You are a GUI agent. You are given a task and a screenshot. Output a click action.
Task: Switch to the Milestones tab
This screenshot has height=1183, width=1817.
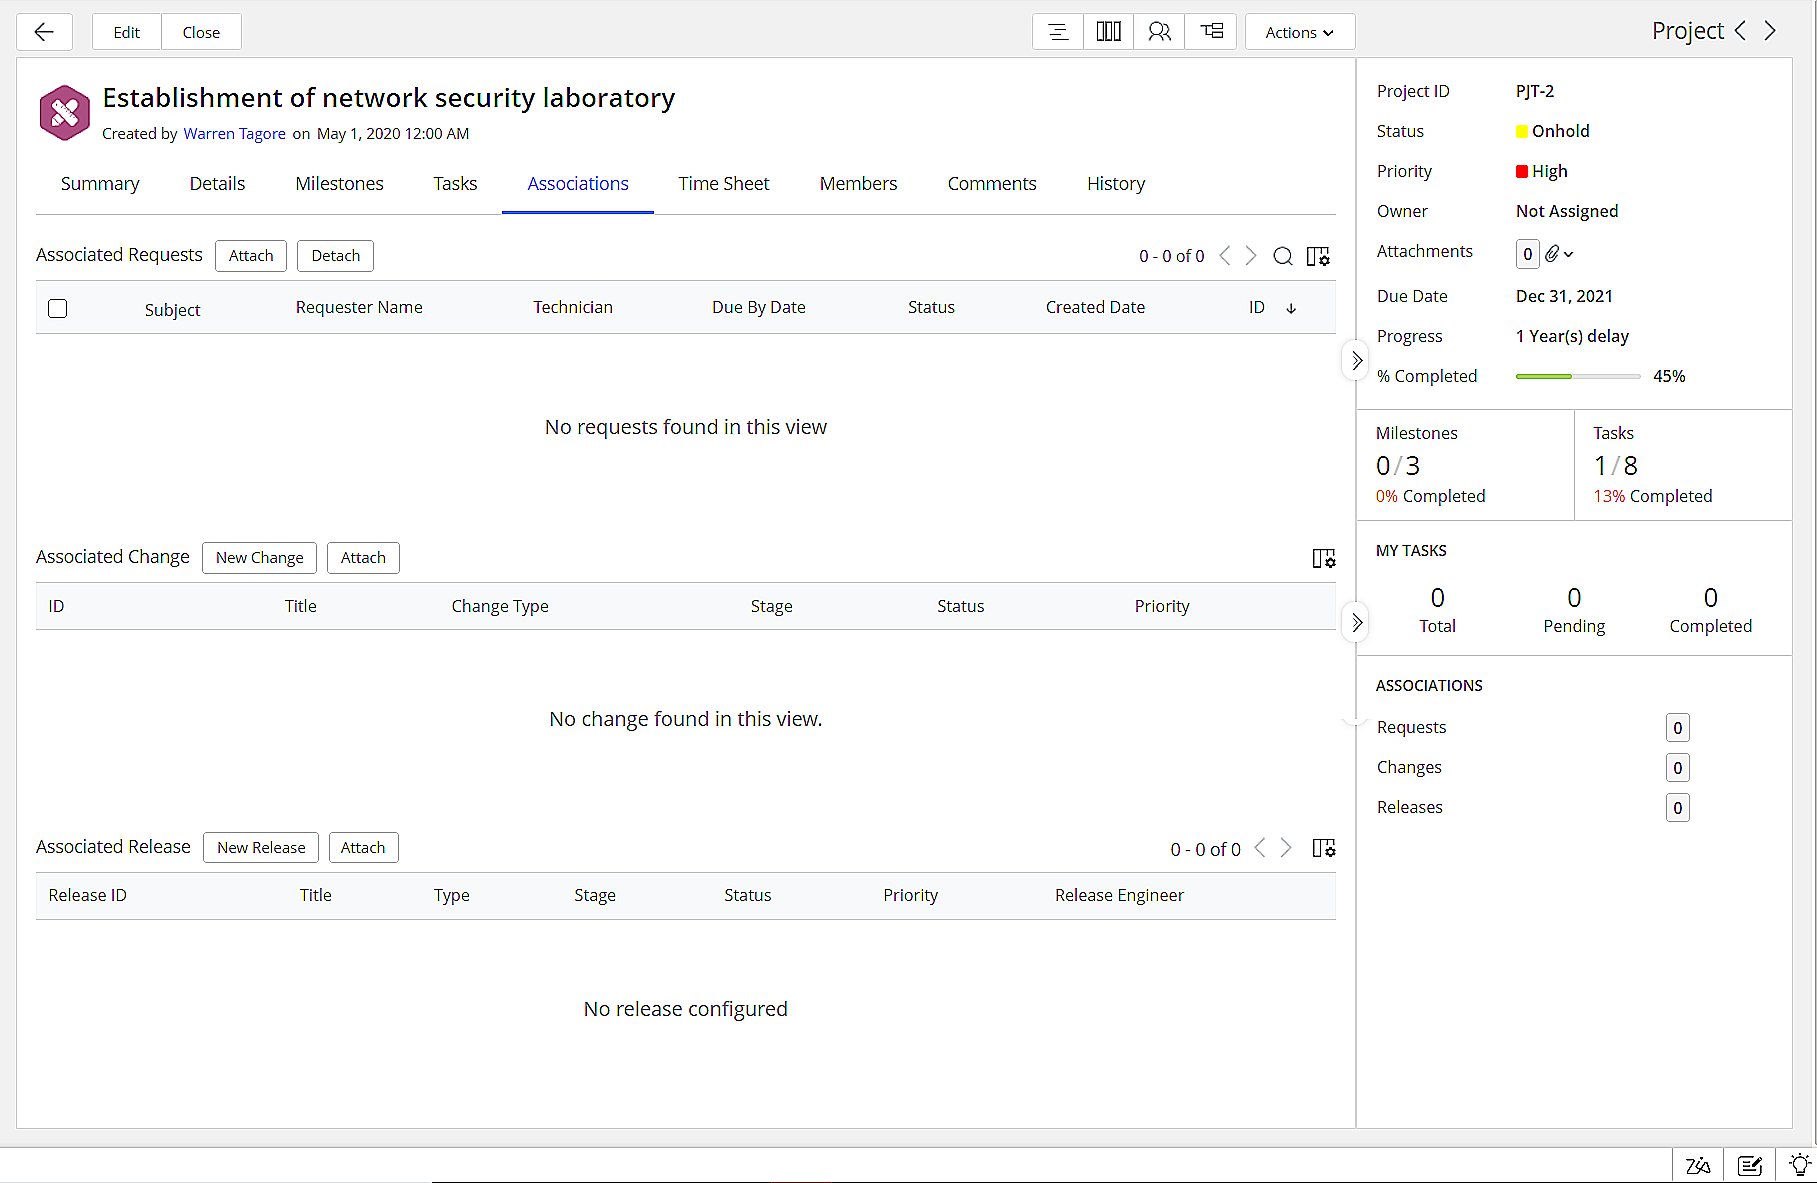340,184
